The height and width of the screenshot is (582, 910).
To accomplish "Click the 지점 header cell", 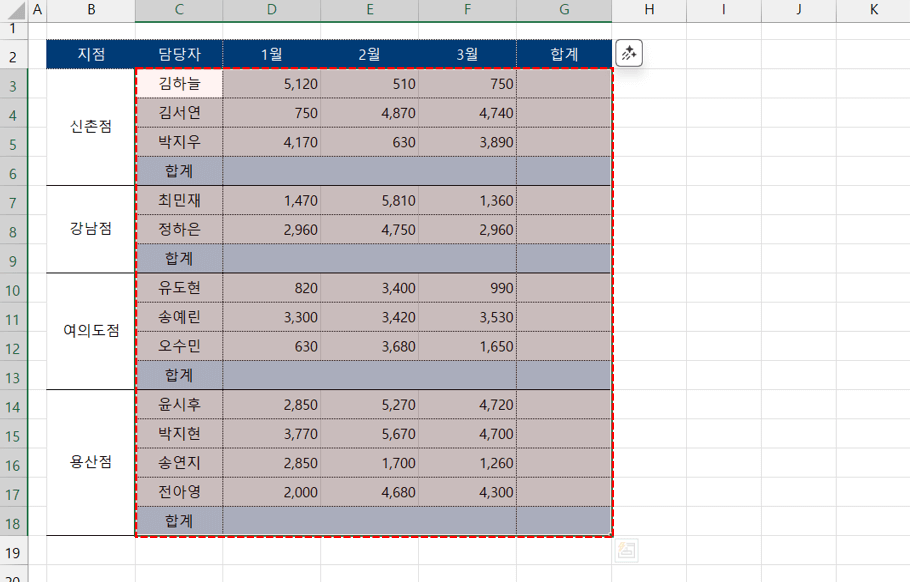I will coord(91,54).
